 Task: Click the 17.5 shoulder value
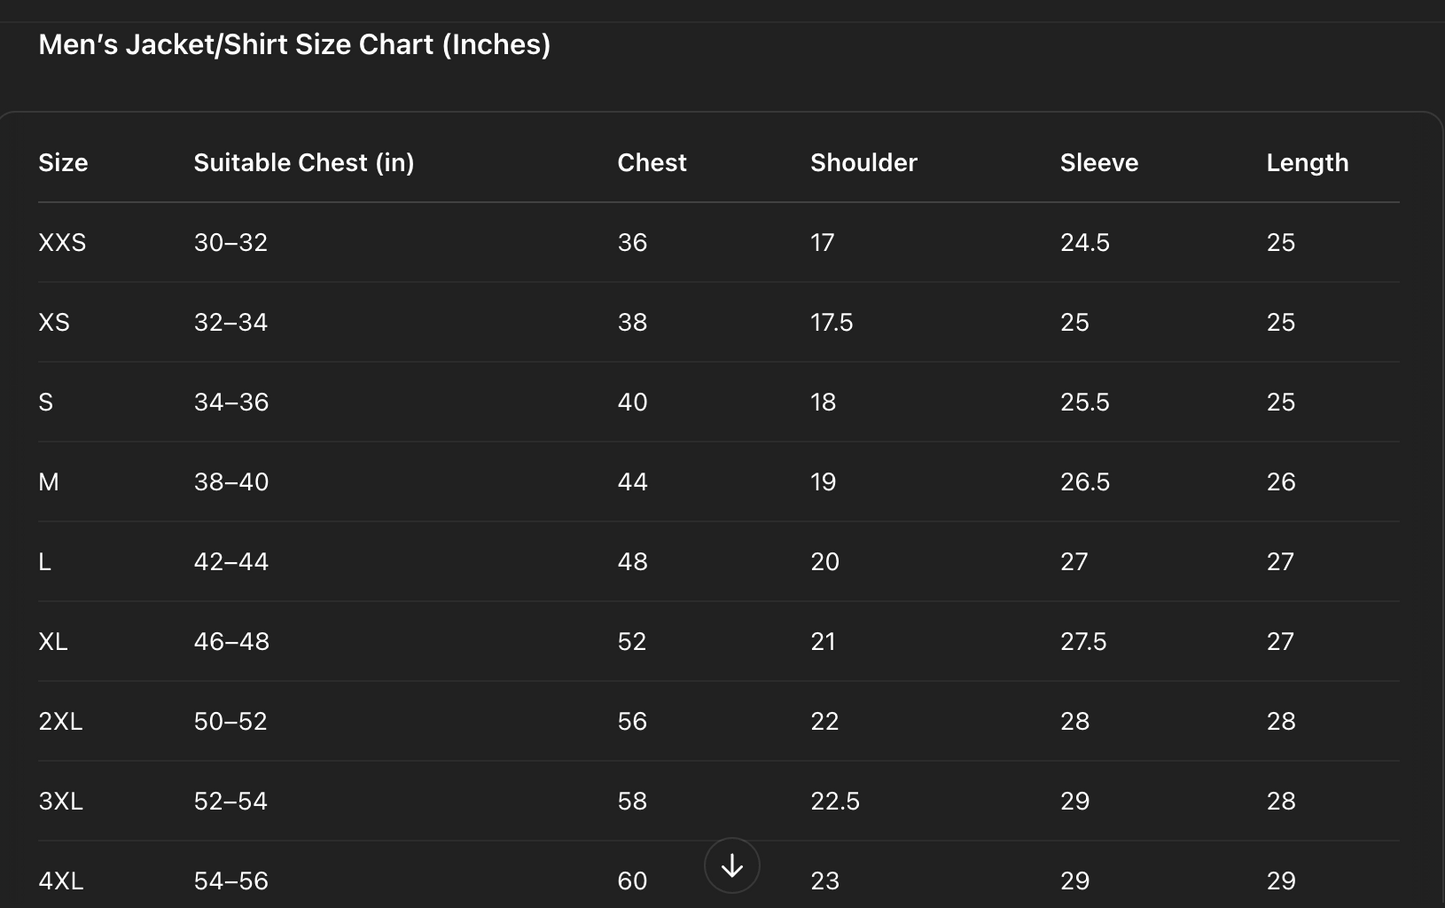831,323
